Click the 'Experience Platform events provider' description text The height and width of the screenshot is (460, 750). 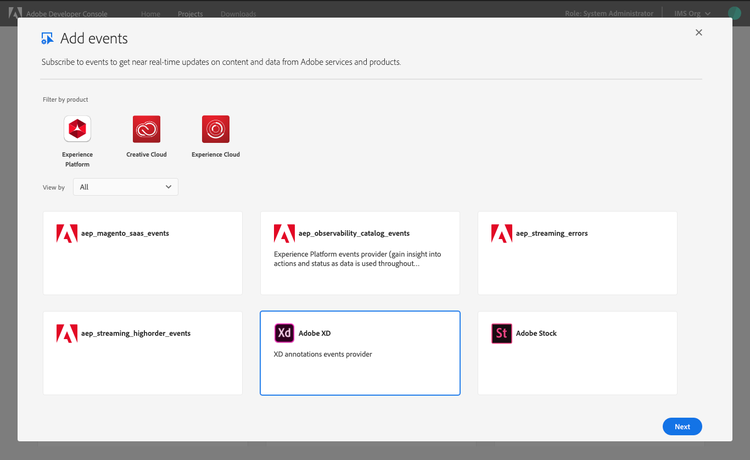tap(357, 259)
